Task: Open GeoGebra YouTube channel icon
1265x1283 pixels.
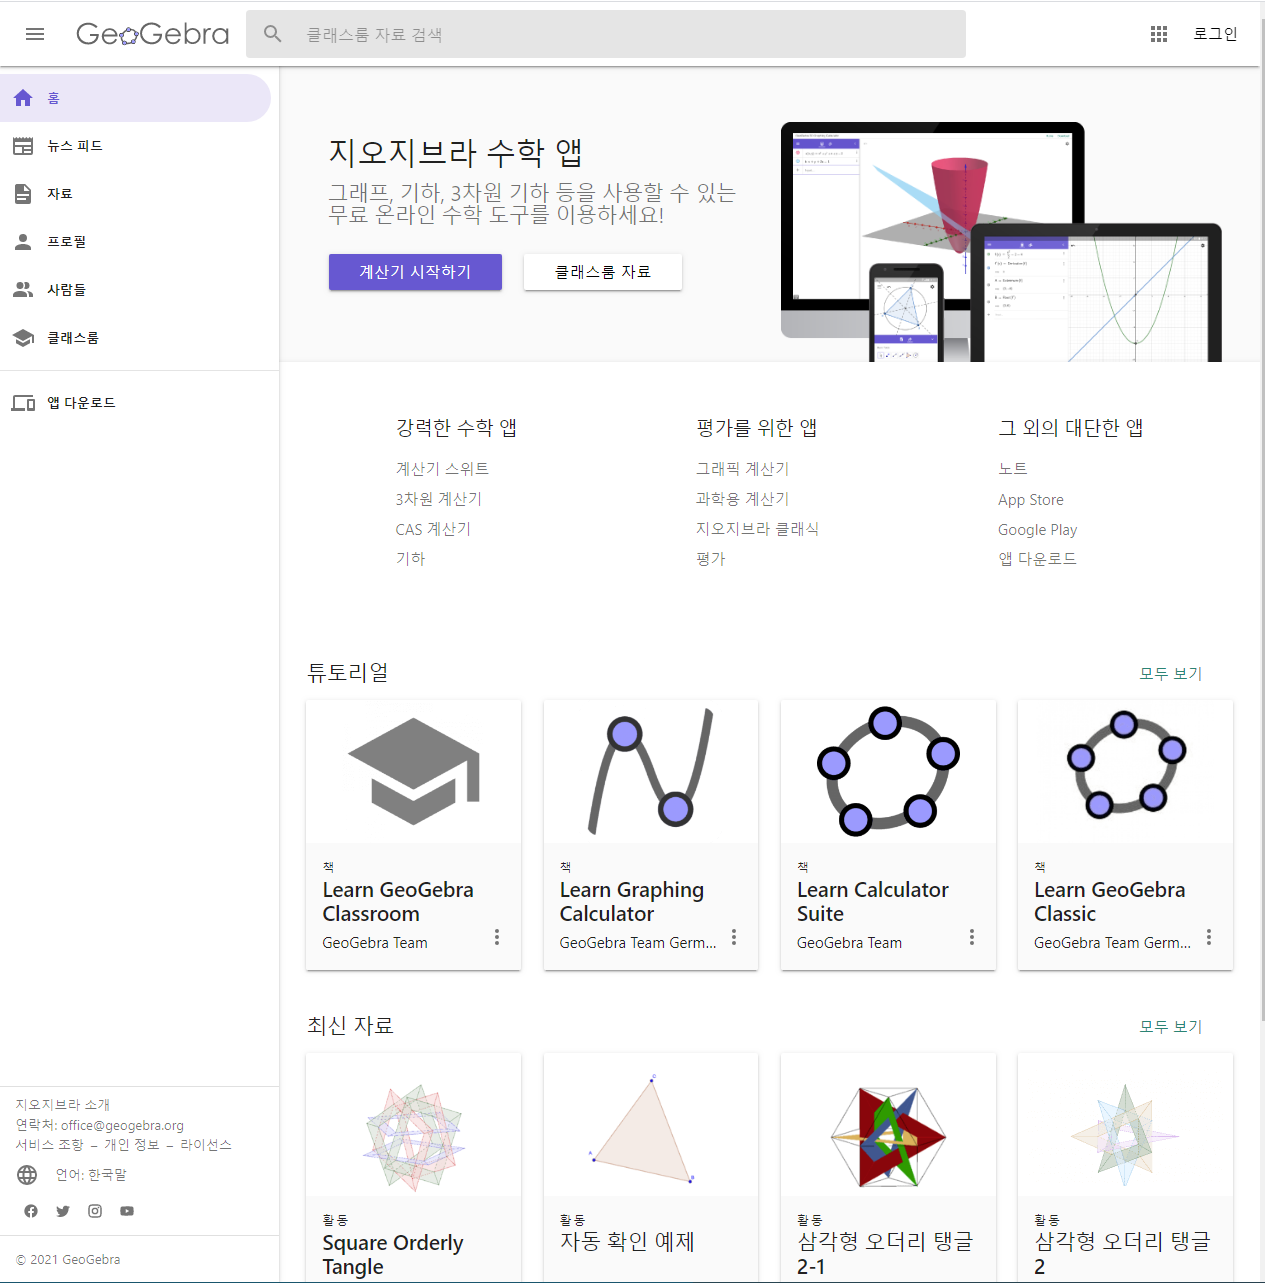Action: tap(127, 1211)
